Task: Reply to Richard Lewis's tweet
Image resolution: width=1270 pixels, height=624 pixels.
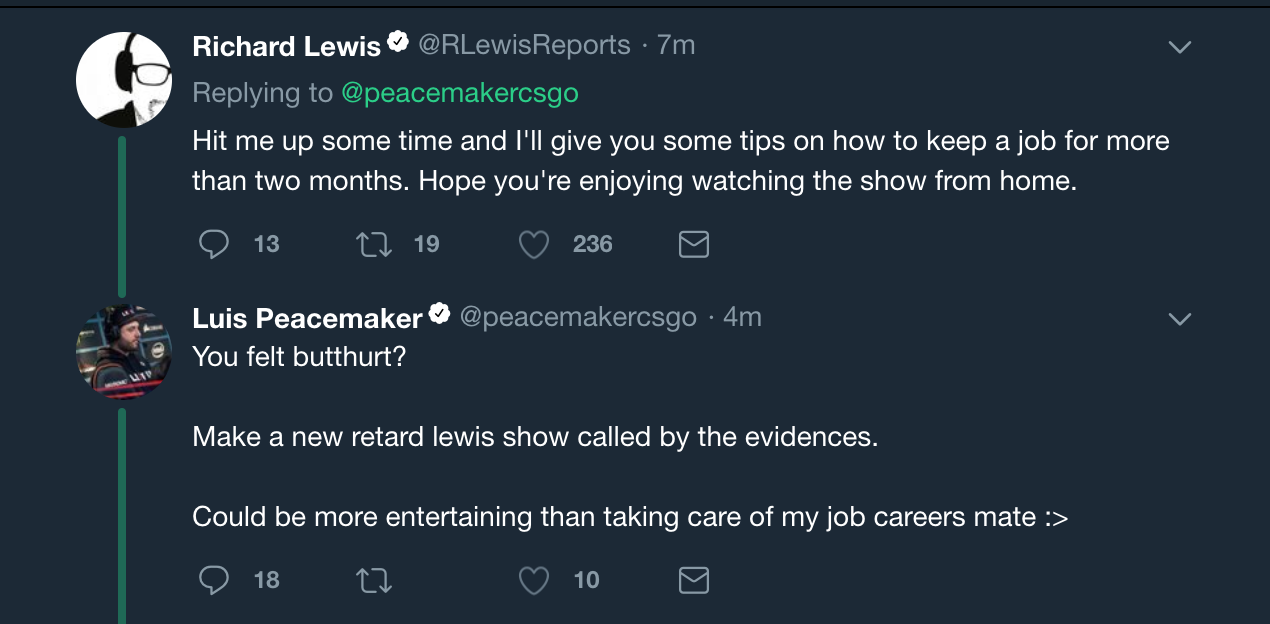Action: click(x=214, y=244)
